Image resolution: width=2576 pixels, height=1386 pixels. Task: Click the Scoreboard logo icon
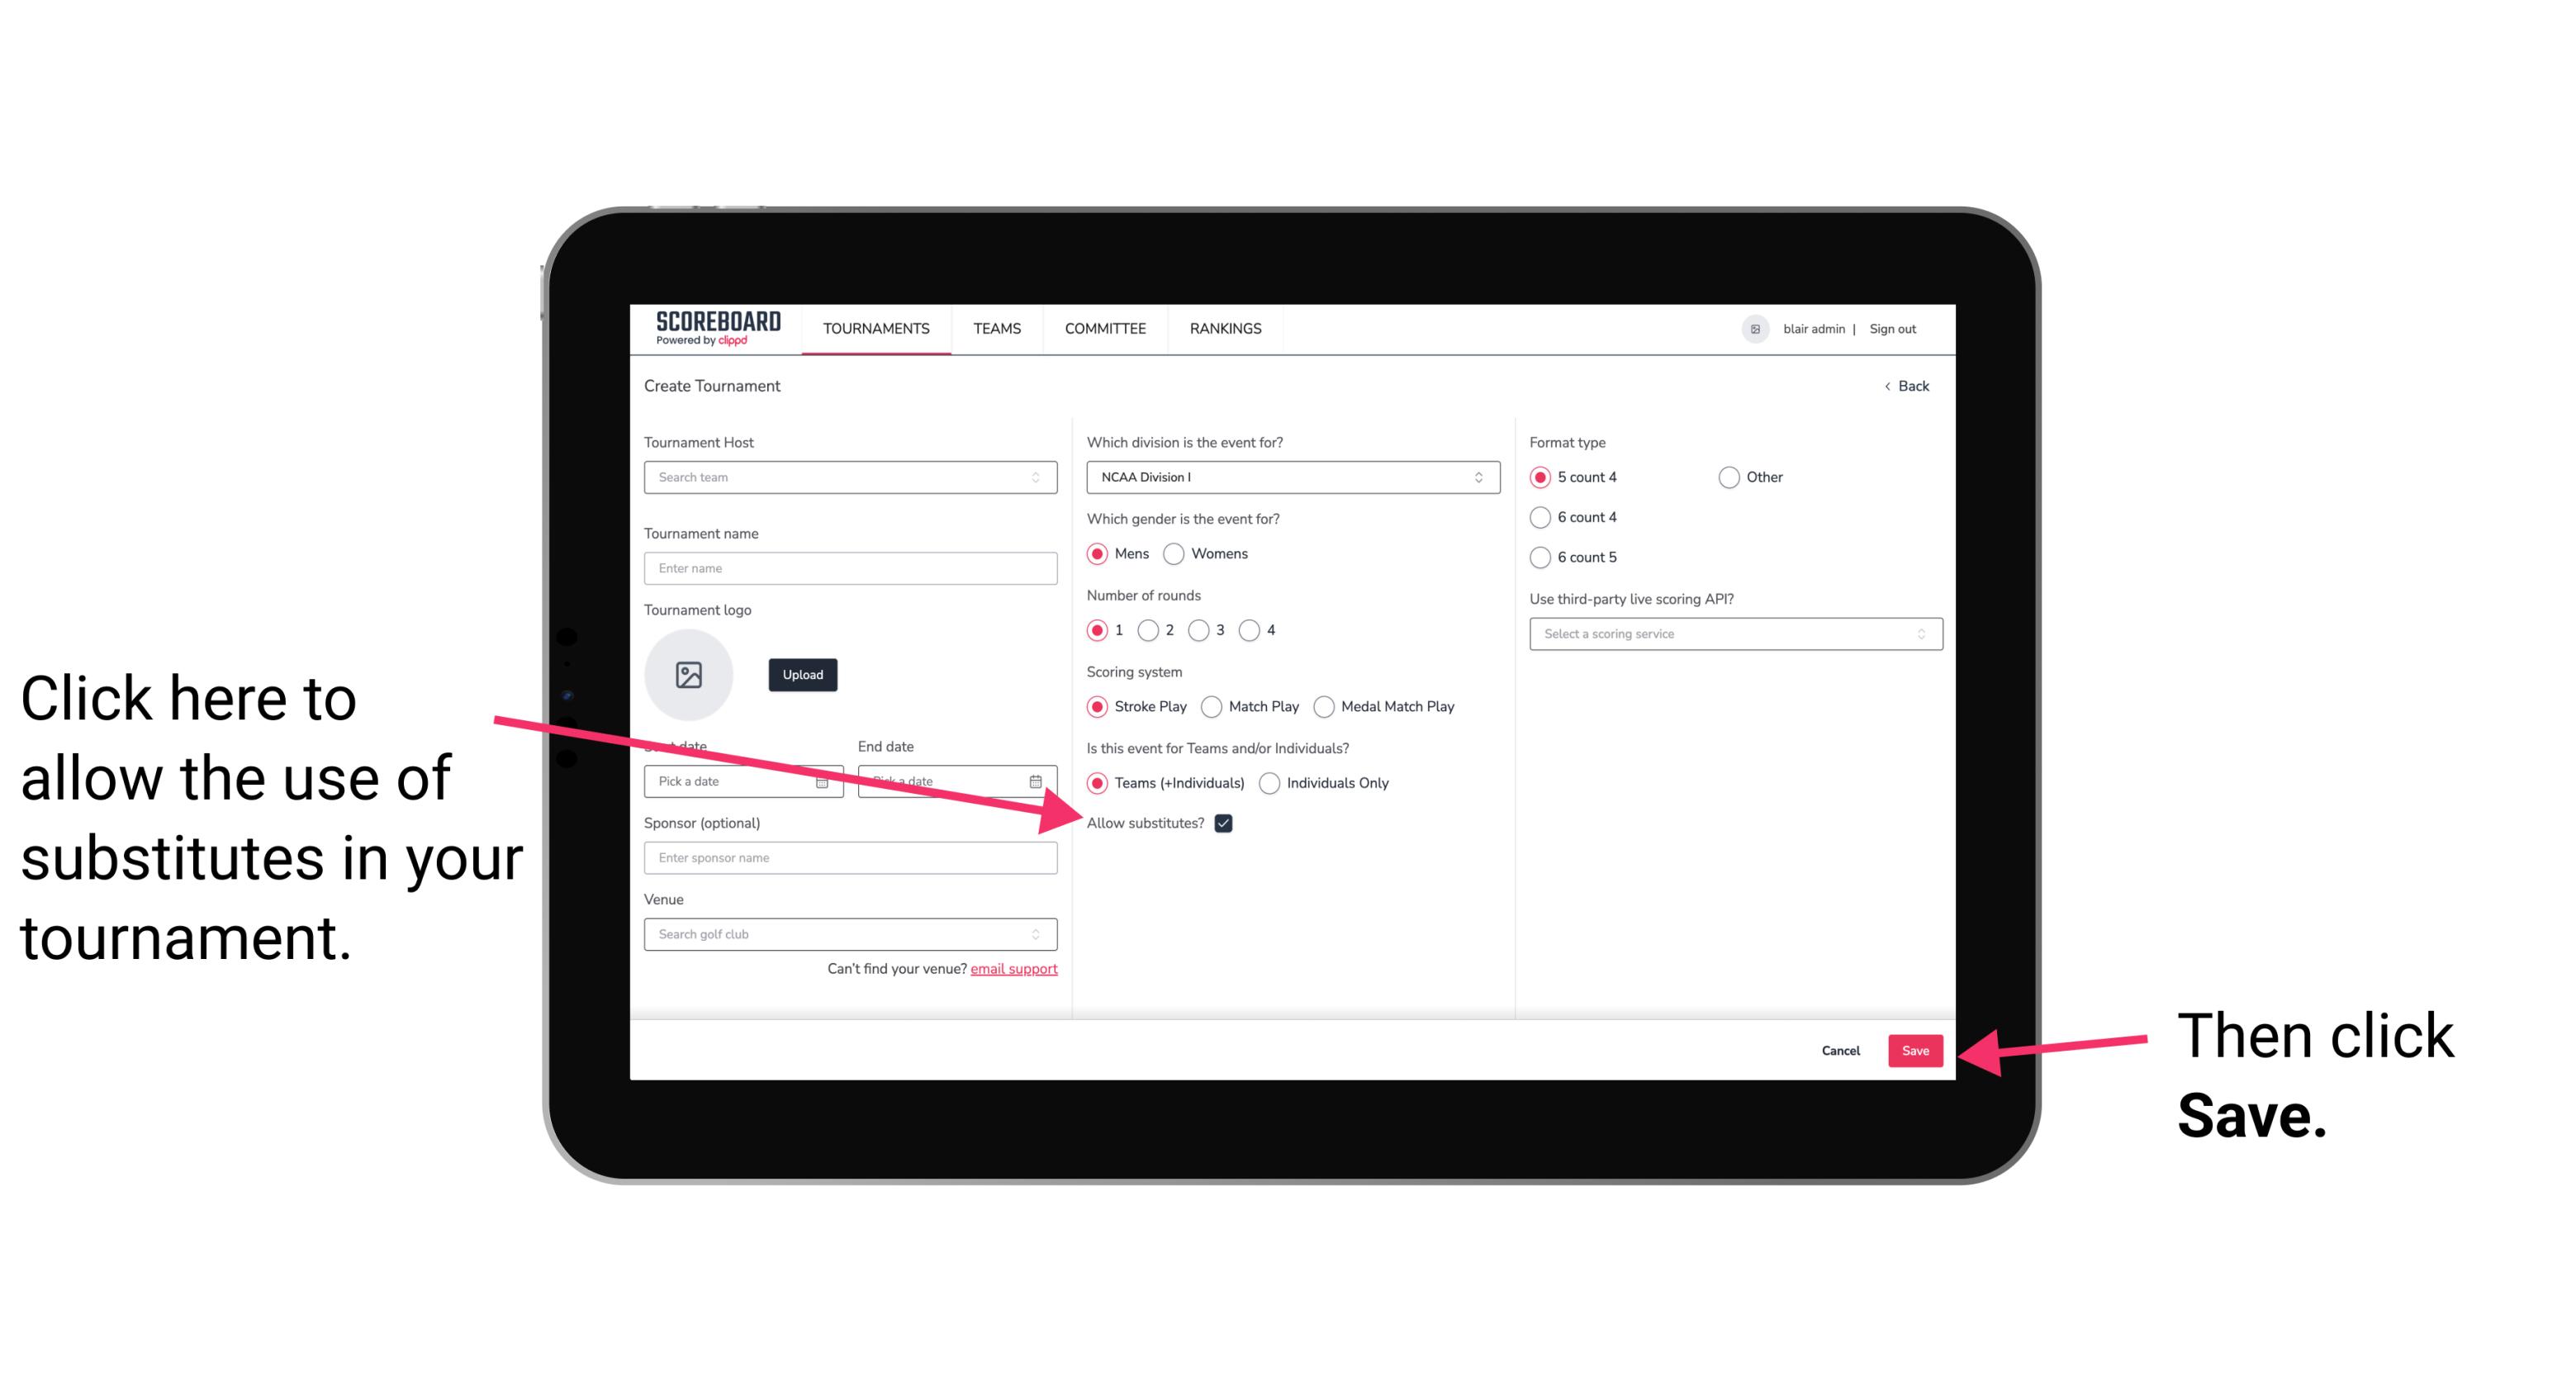(711, 328)
